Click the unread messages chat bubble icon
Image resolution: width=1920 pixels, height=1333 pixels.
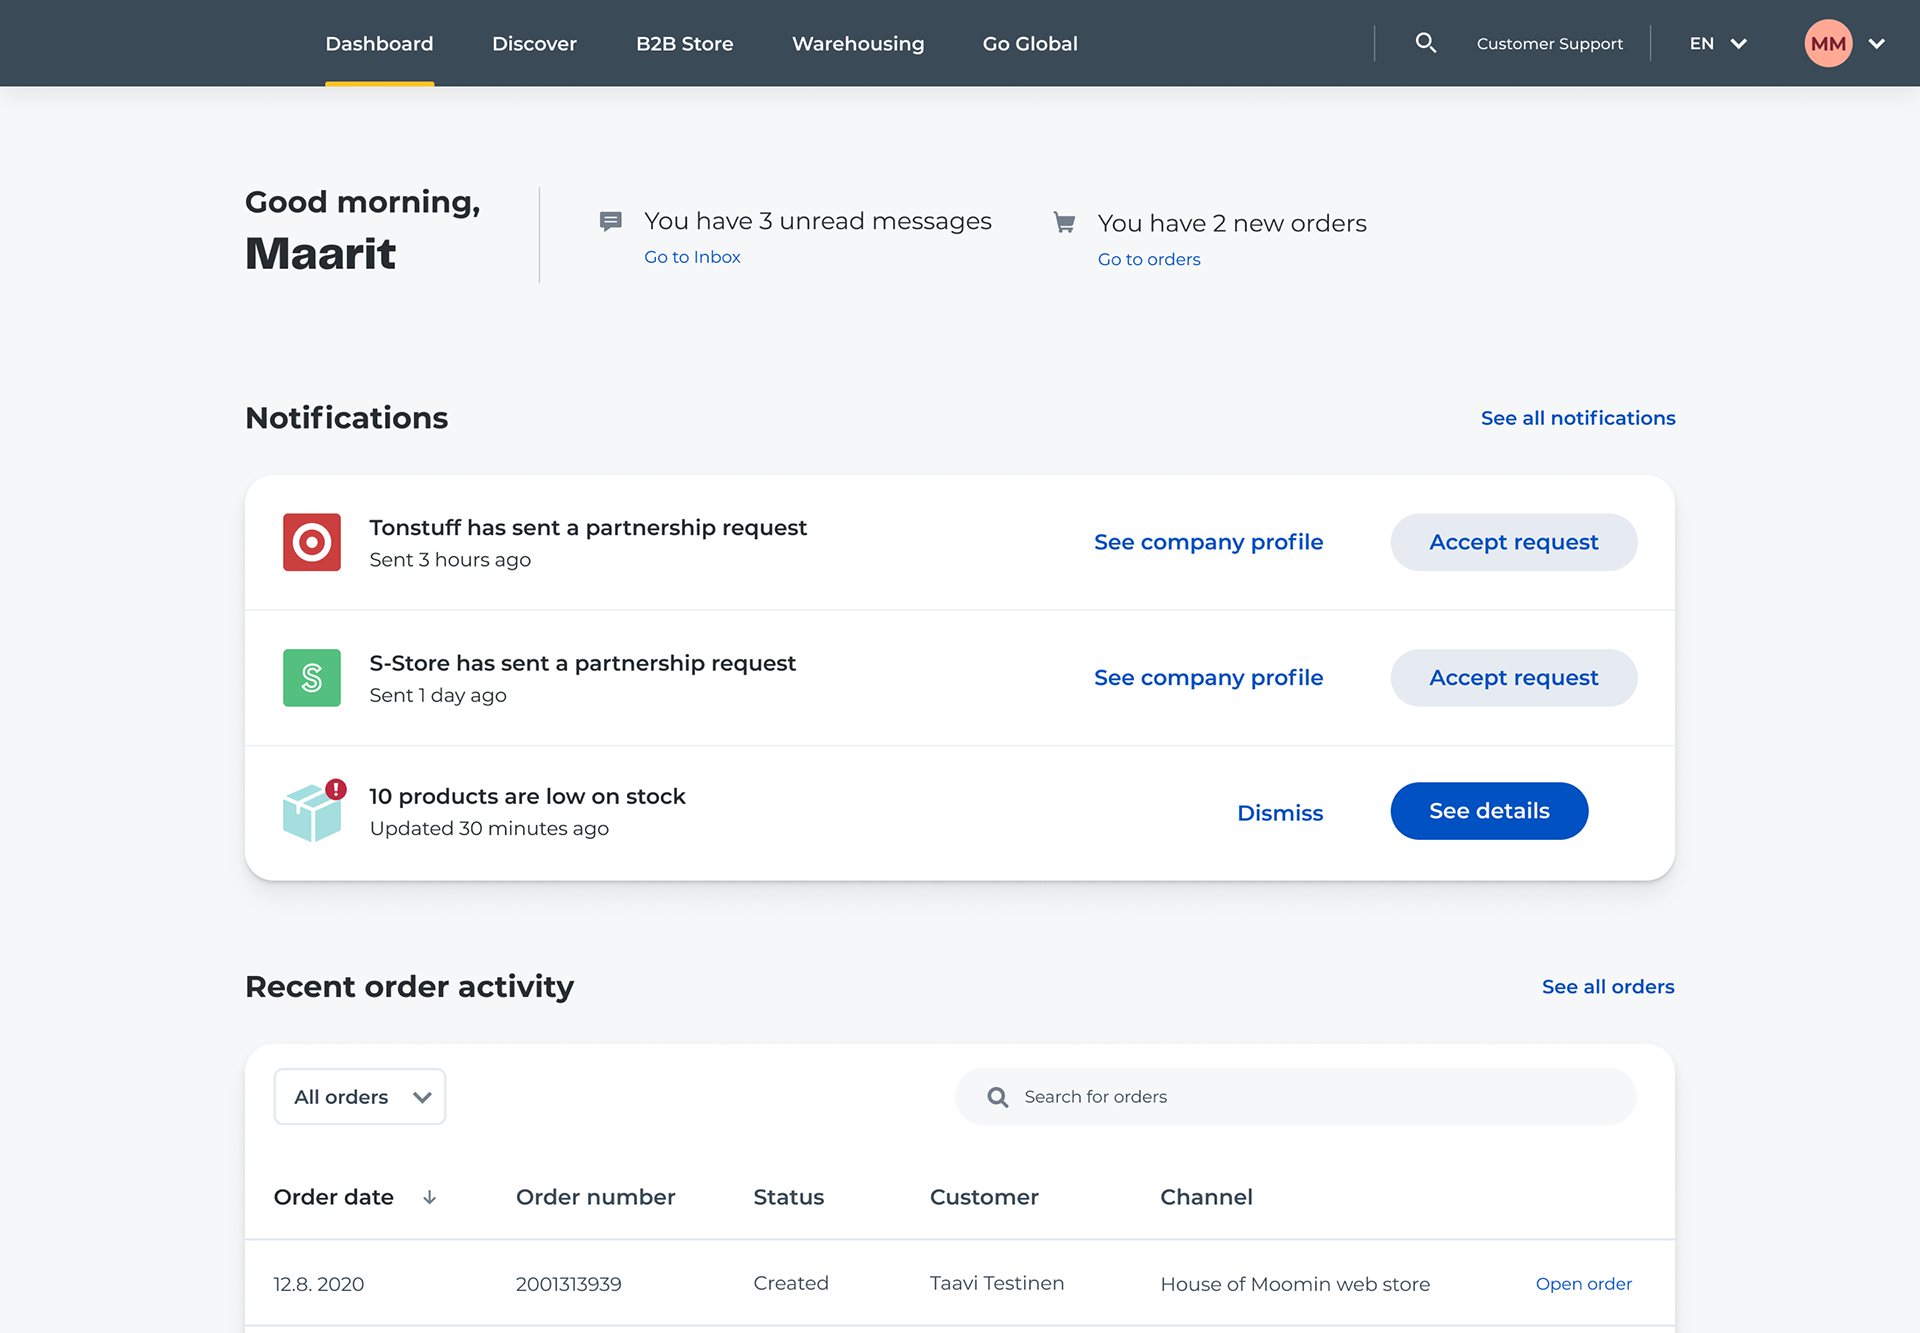point(610,221)
